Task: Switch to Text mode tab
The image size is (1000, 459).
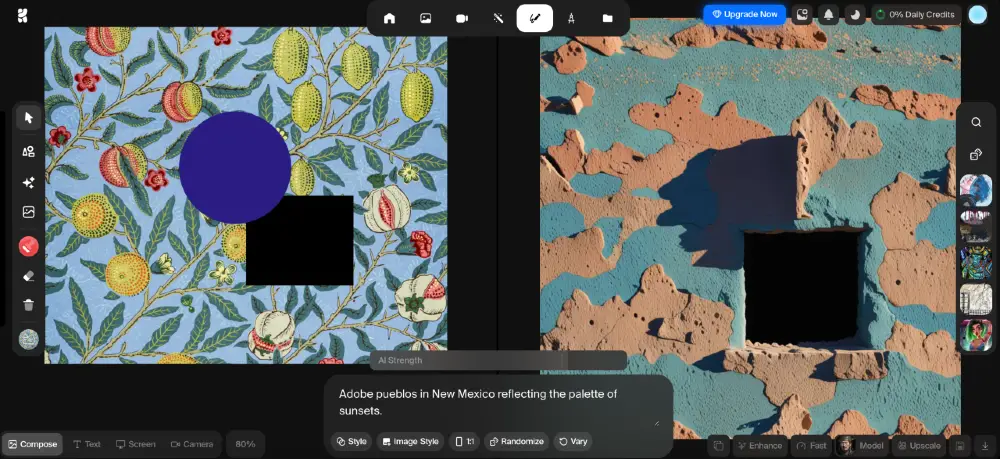Action: coord(87,444)
